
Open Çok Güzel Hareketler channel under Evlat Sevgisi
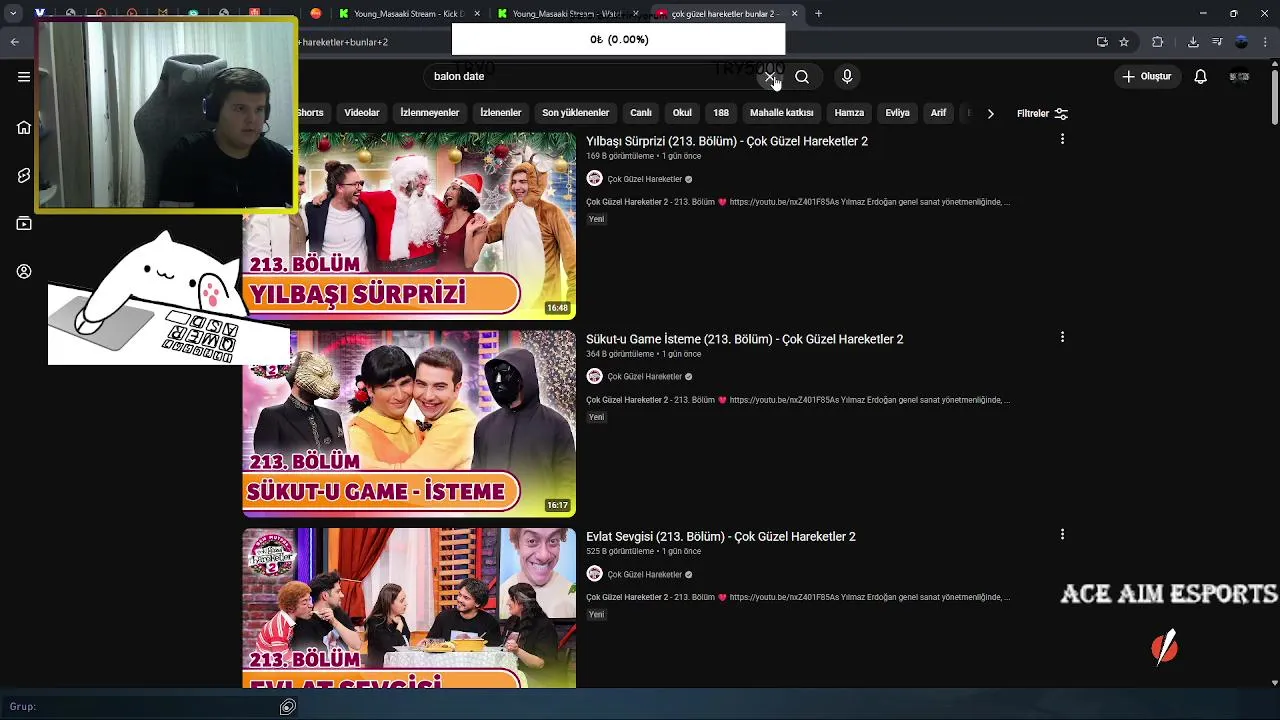point(644,575)
